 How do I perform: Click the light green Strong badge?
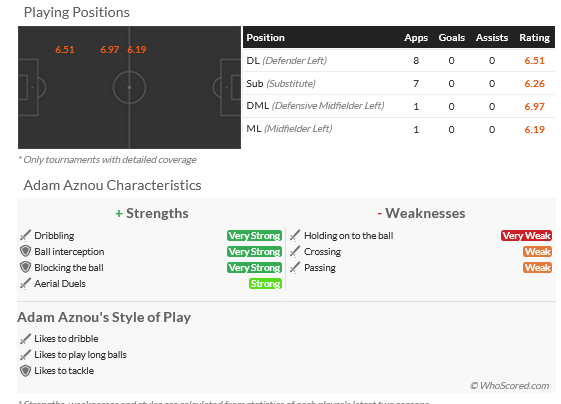[x=265, y=283]
